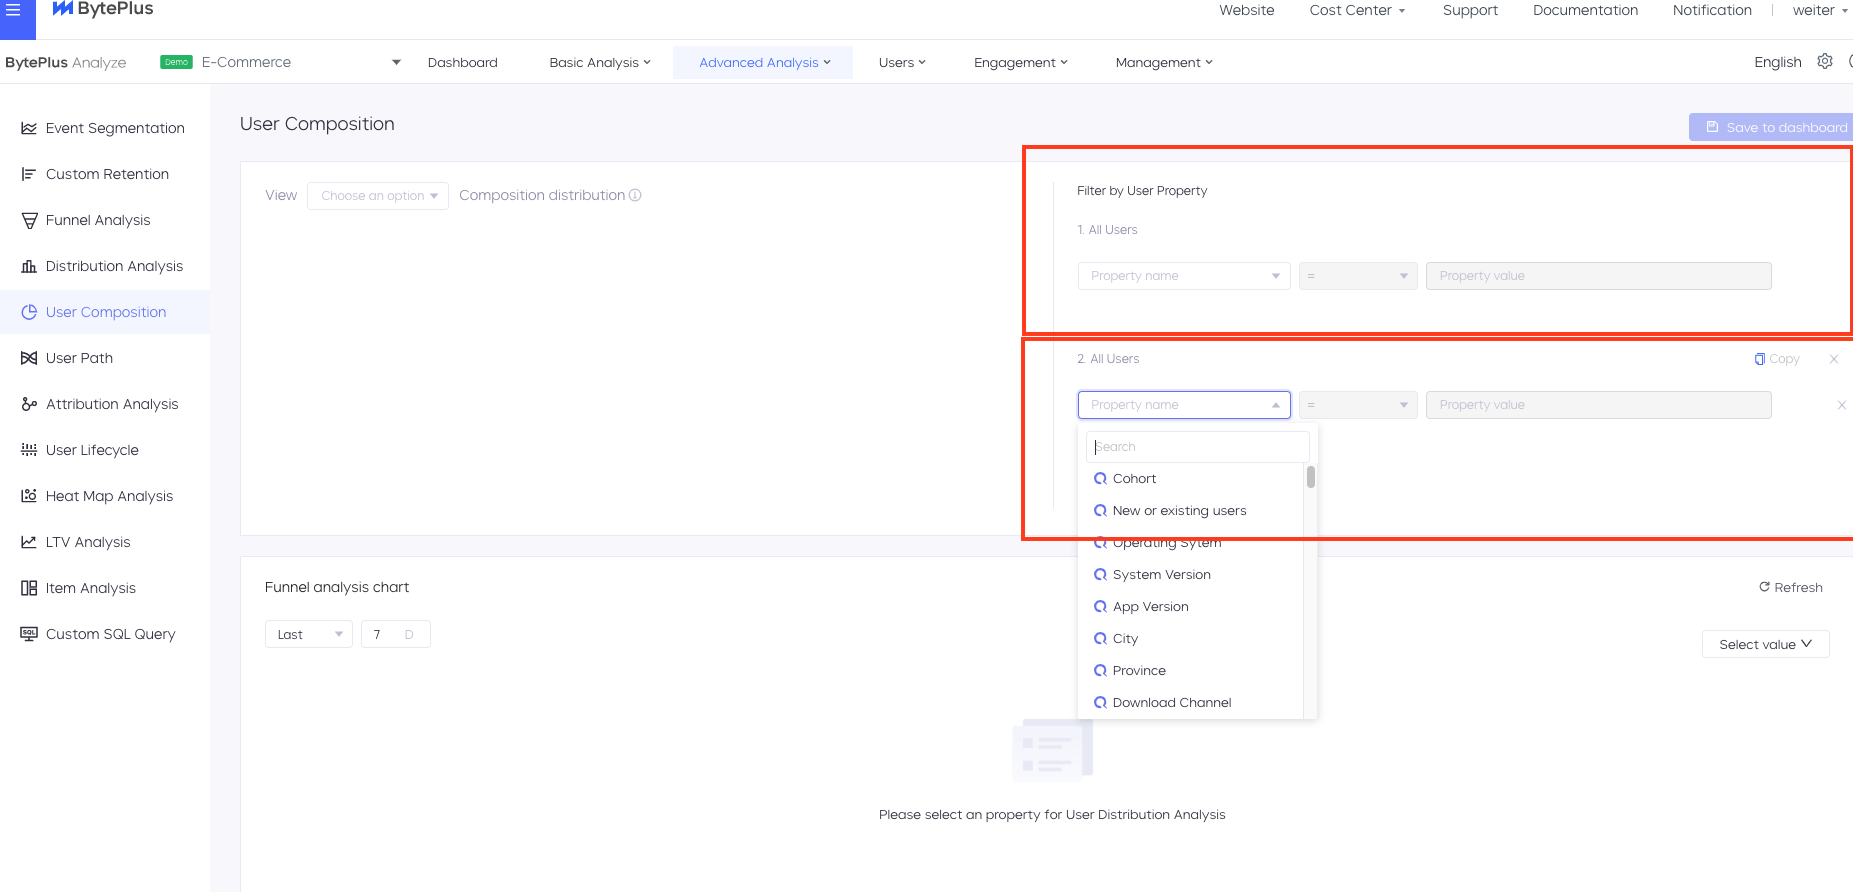Remove filter group 2 with the X
This screenshot has width=1853, height=892.
[x=1834, y=359]
